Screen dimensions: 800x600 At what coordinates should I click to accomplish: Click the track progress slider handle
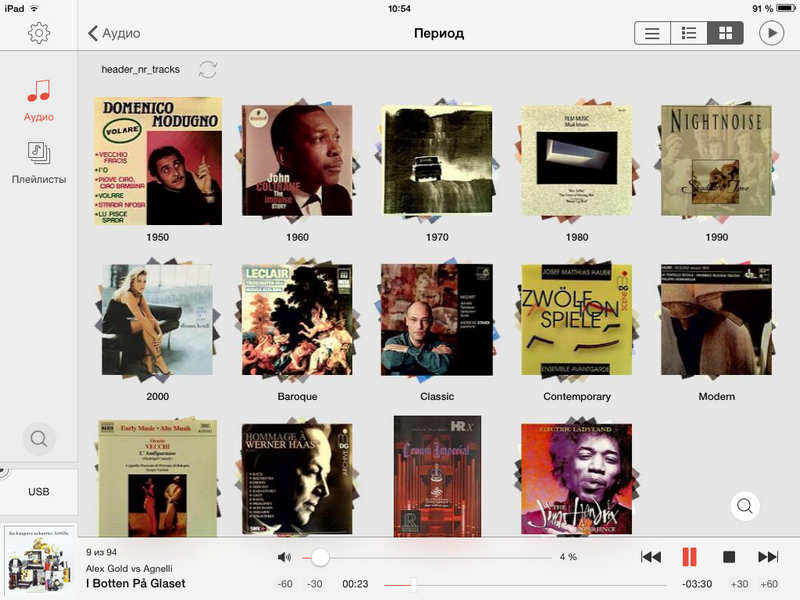pos(414,585)
